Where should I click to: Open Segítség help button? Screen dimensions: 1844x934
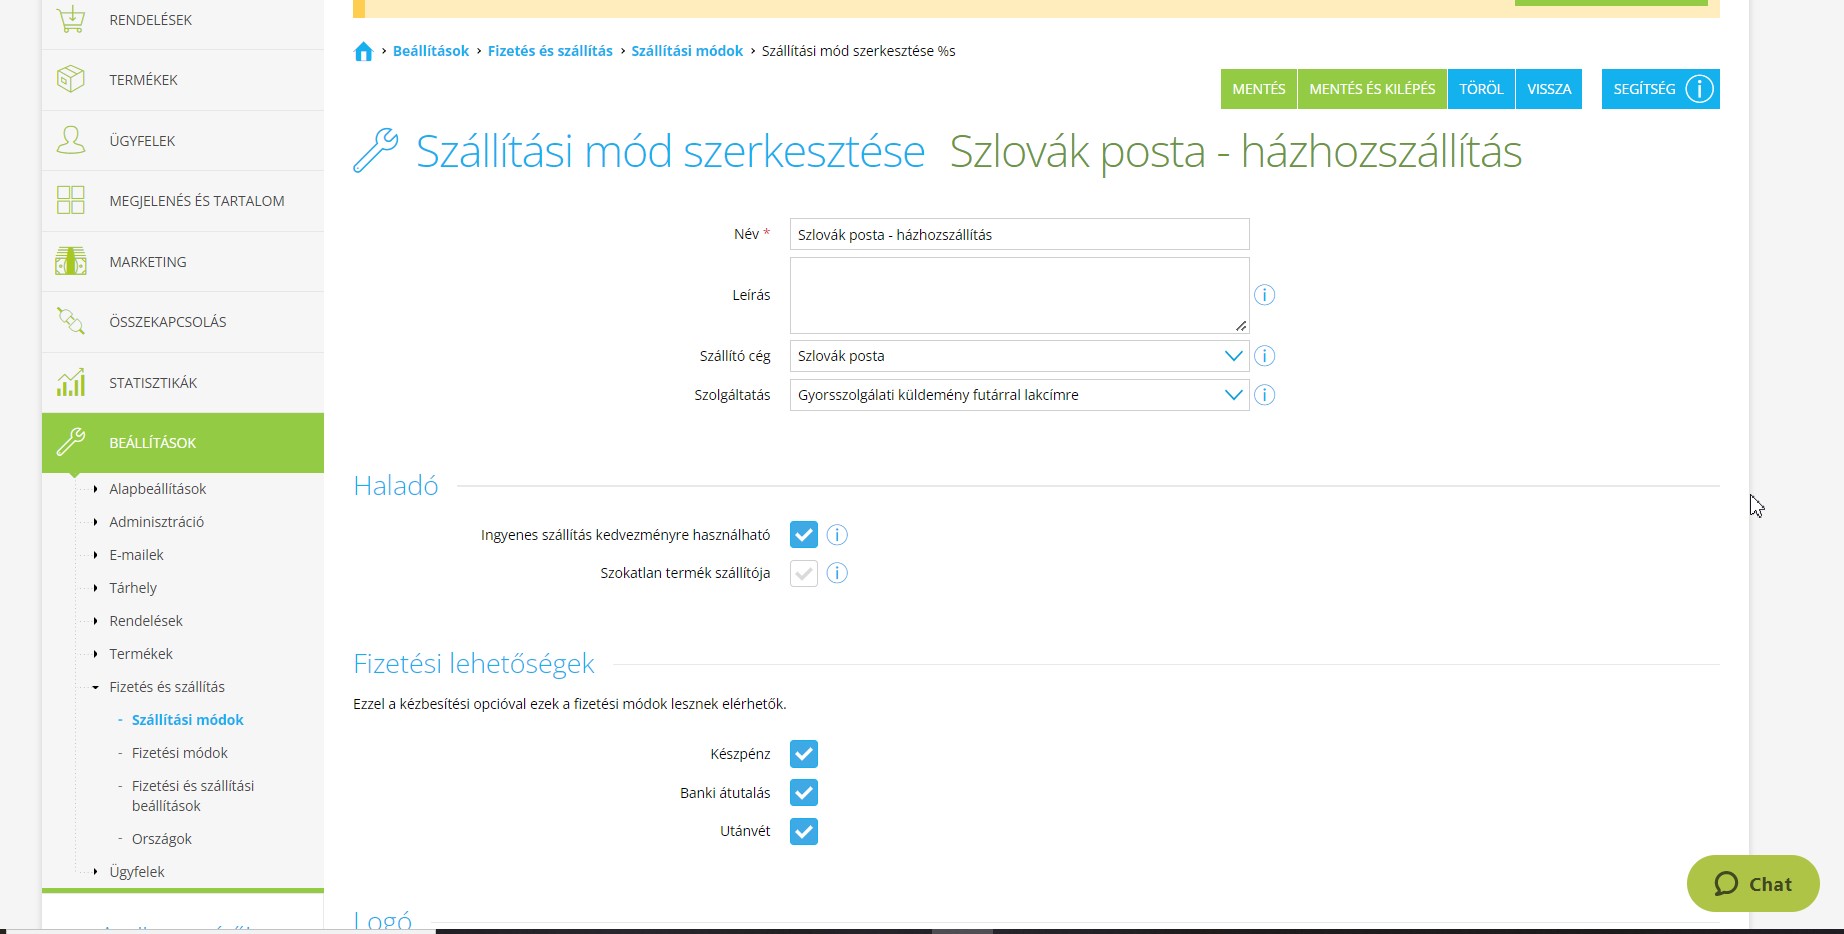point(1660,89)
